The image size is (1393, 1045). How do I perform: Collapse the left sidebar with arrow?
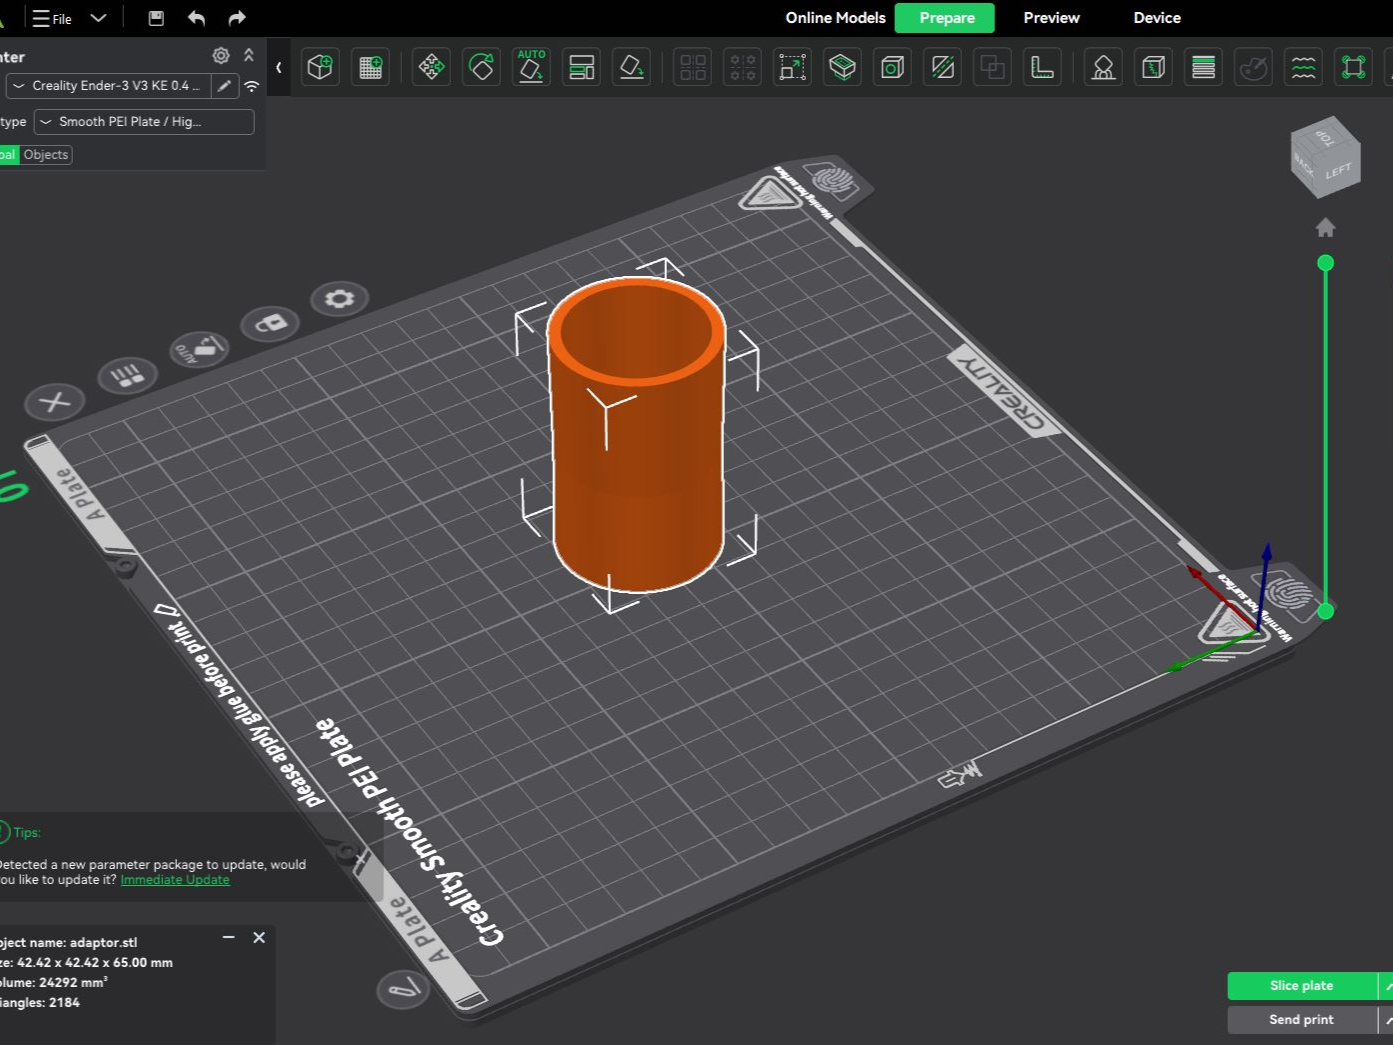point(278,67)
